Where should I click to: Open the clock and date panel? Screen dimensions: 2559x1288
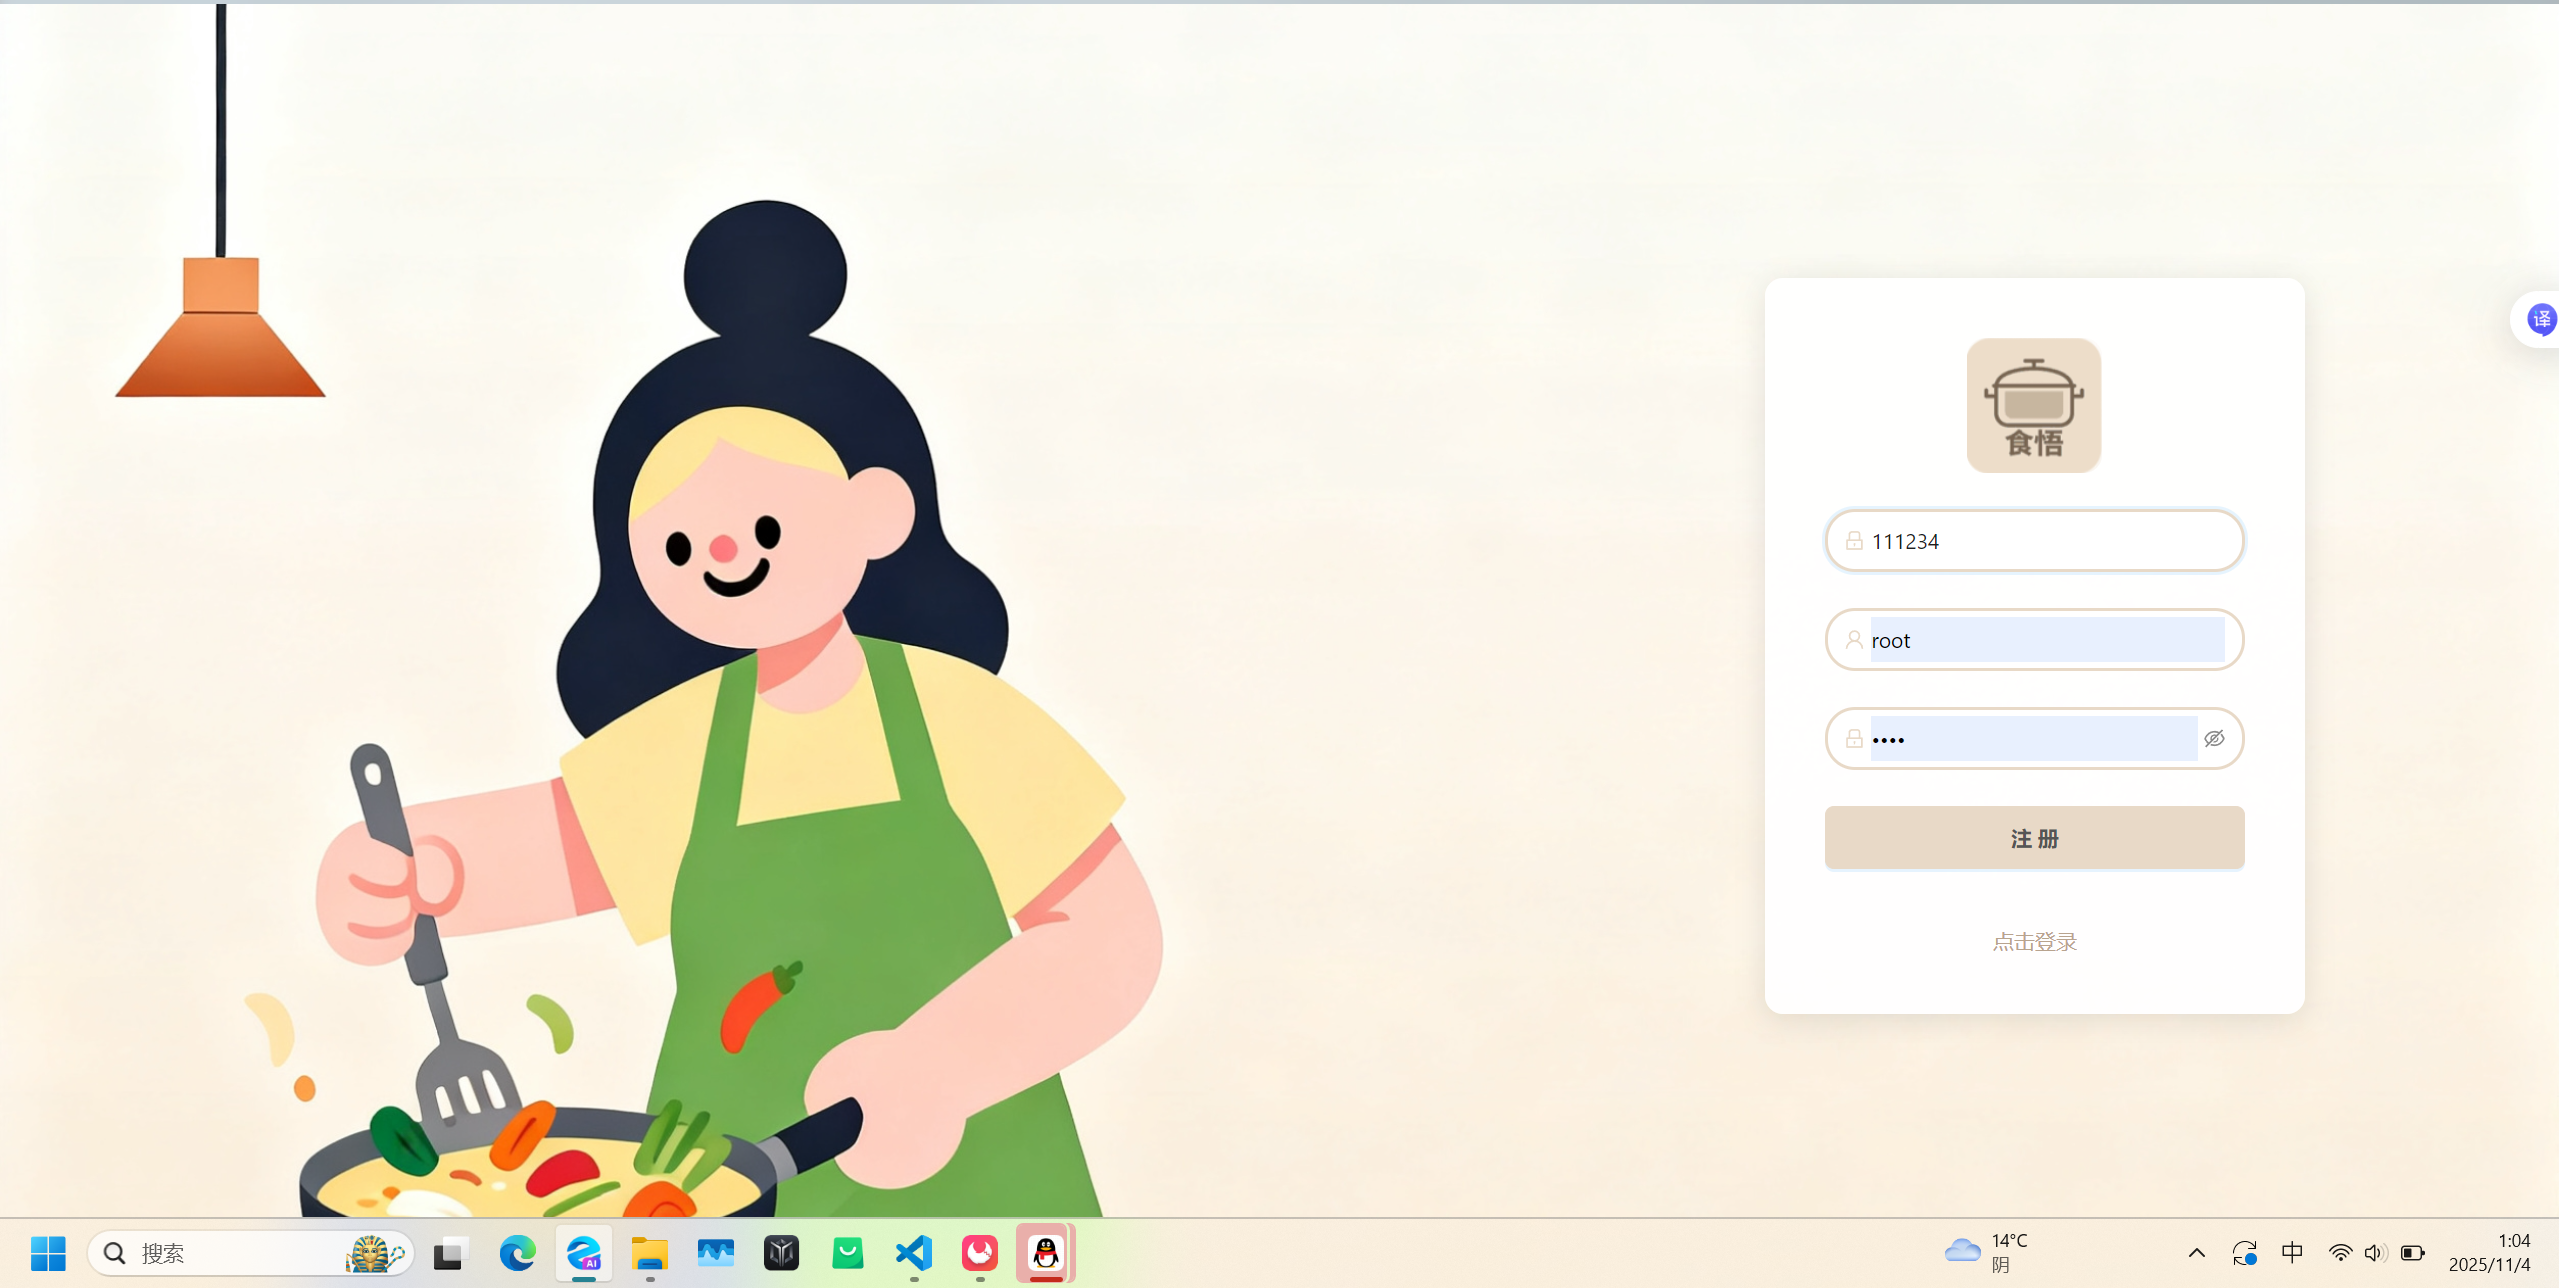[x=2490, y=1253]
